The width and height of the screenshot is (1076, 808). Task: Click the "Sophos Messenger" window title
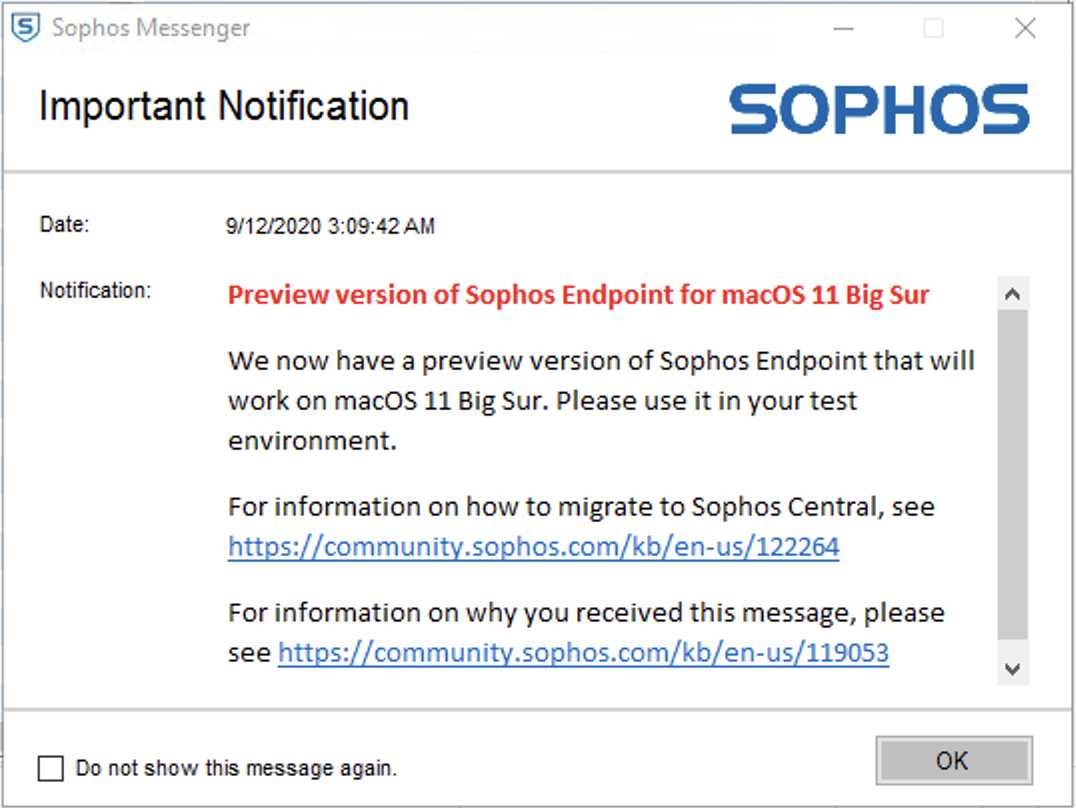151,28
